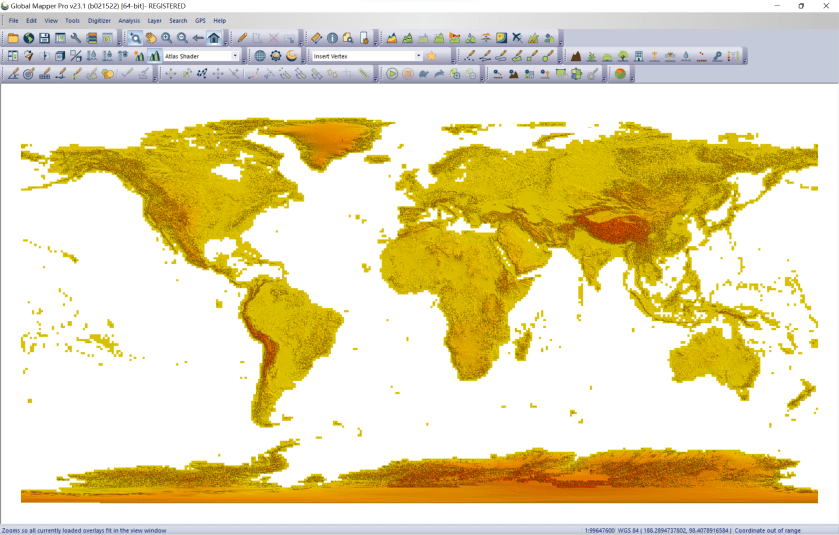Click the Home full view icon
839x535 pixels.
pos(213,38)
